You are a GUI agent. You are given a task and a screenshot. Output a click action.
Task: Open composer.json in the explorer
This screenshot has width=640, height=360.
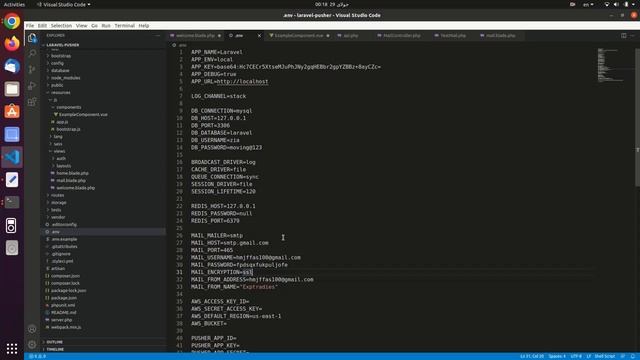pyautogui.click(x=65, y=276)
